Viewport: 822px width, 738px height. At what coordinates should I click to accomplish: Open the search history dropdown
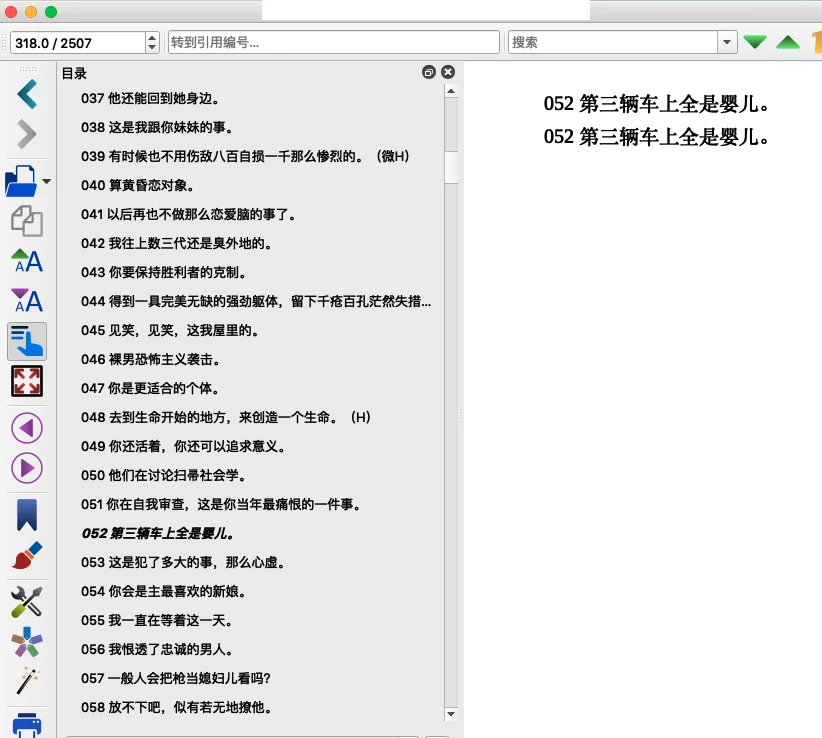727,42
